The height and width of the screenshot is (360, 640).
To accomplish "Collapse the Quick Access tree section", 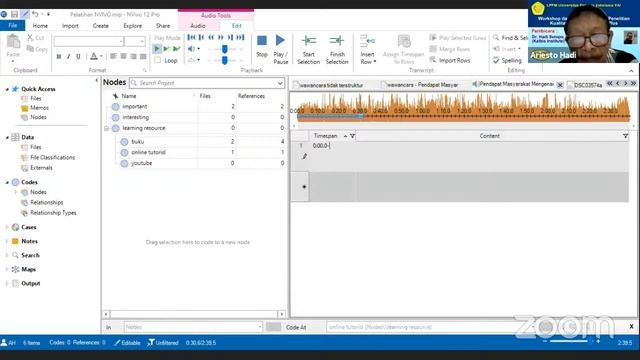I will [x=7, y=89].
